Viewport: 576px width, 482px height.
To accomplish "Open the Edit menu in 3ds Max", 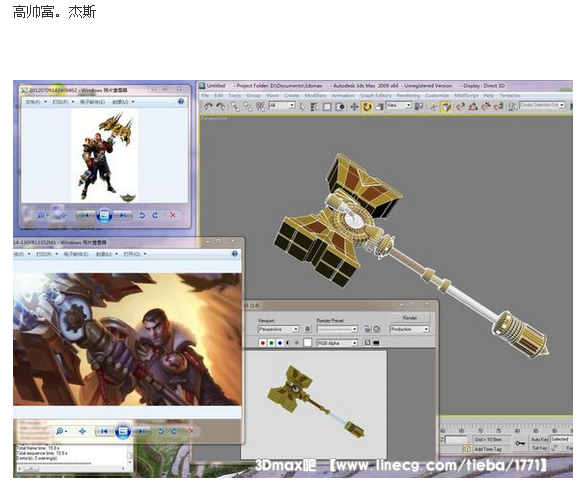I will tap(219, 95).
